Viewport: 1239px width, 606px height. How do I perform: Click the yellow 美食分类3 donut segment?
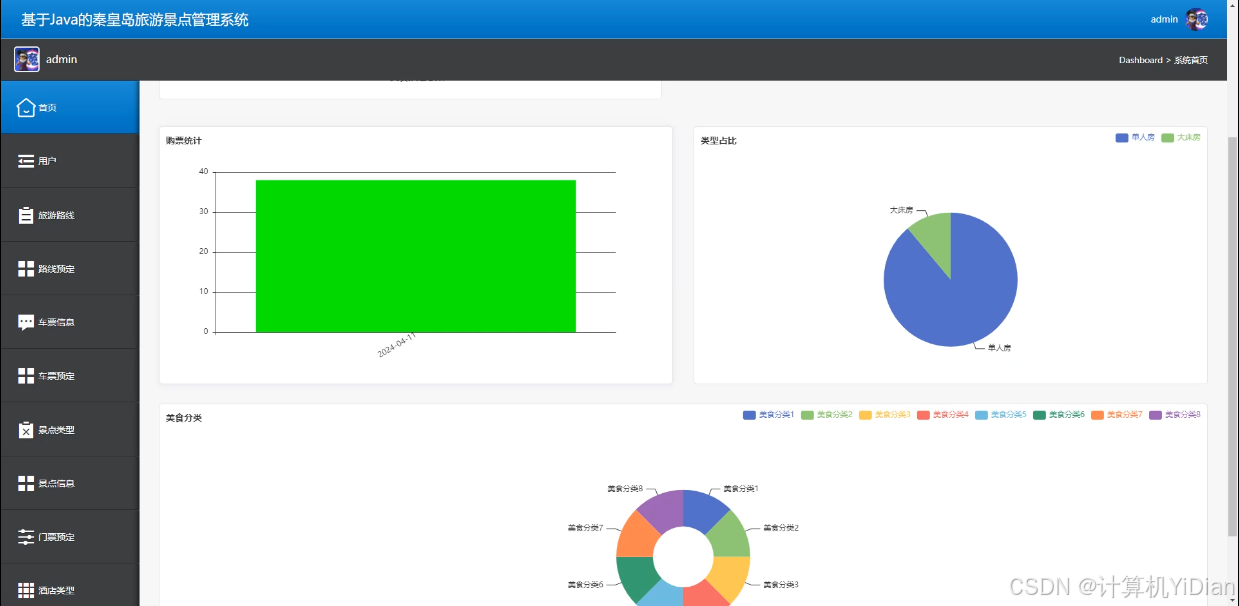pyautogui.click(x=731, y=577)
